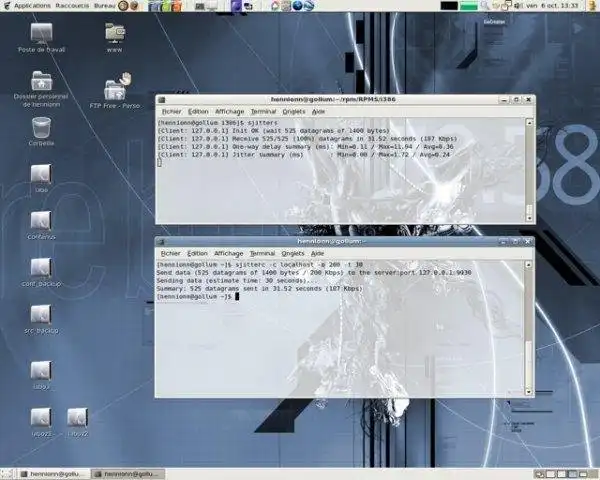Click scroll-down arrow in the RPMS/i386 terminal
600x480 pixels.
point(530,218)
